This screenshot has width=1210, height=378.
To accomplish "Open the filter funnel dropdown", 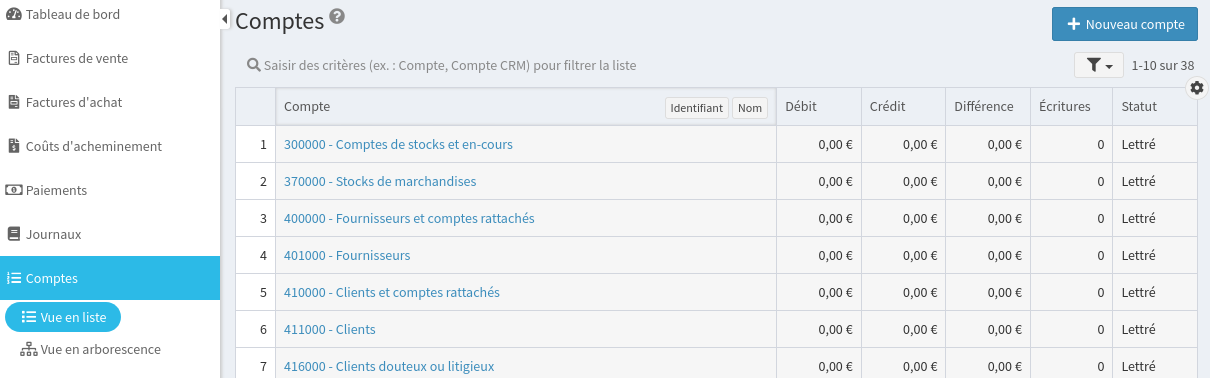I will coord(1098,65).
